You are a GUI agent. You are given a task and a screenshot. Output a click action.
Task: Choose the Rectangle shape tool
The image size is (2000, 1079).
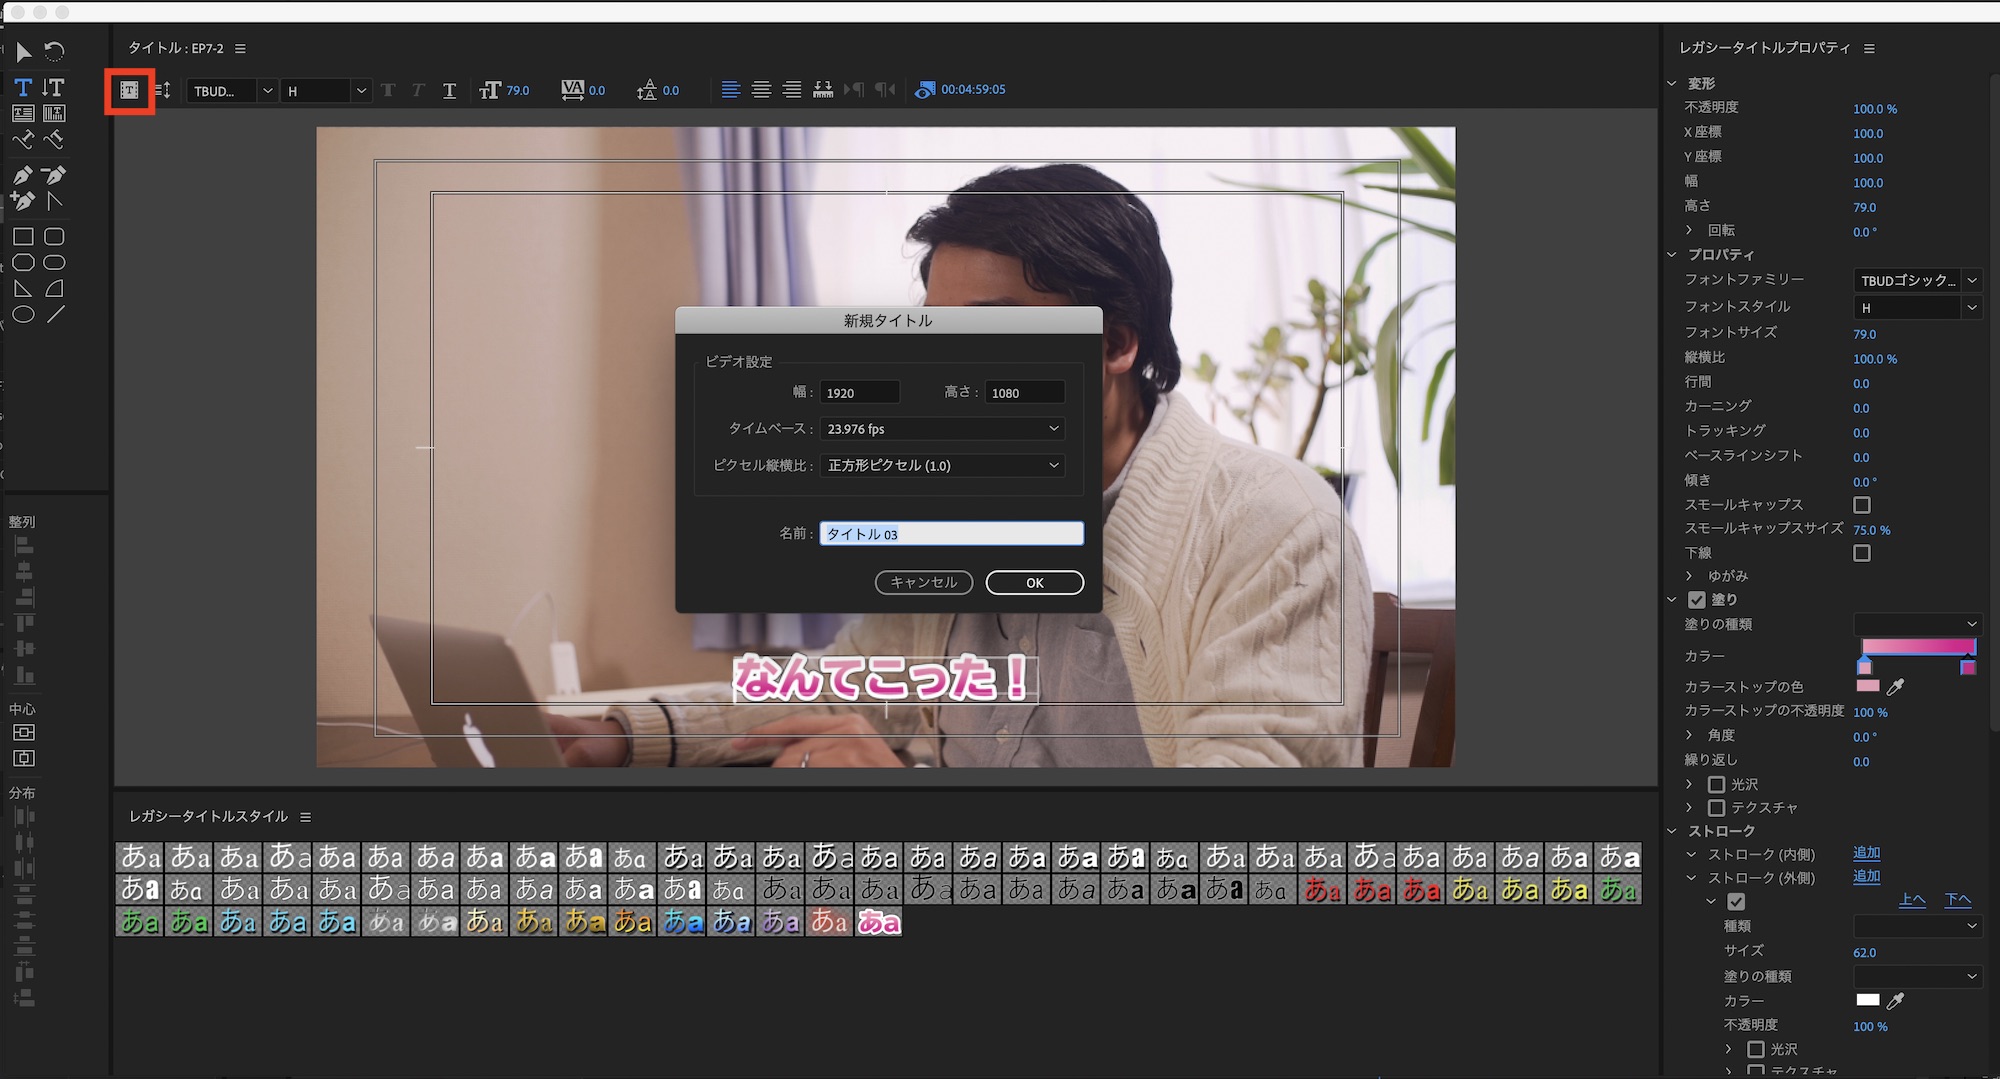pyautogui.click(x=23, y=237)
